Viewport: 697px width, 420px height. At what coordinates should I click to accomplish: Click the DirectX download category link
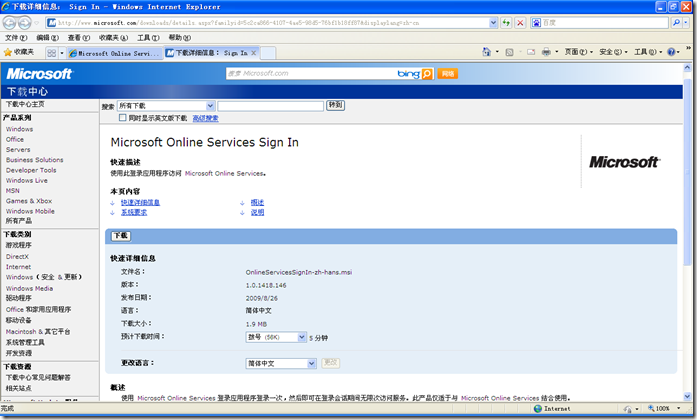(17, 257)
